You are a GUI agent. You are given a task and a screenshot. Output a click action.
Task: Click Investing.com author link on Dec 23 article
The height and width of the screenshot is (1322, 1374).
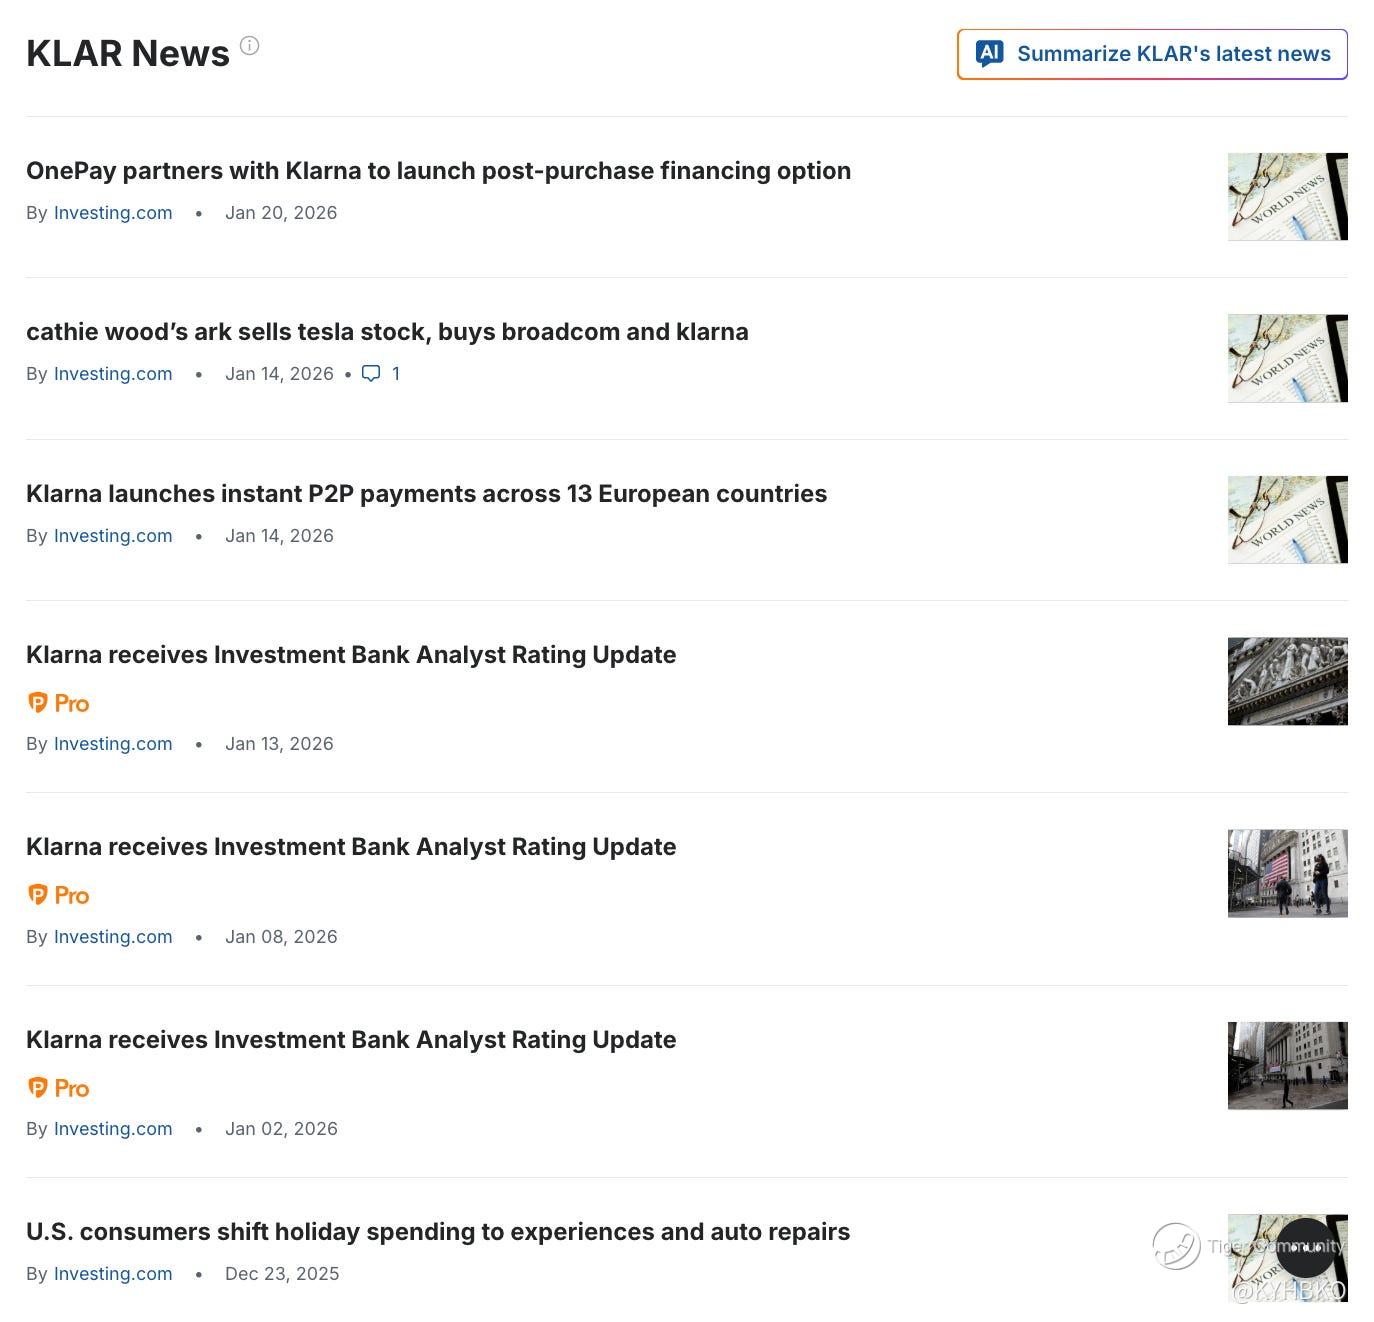pyautogui.click(x=113, y=1274)
